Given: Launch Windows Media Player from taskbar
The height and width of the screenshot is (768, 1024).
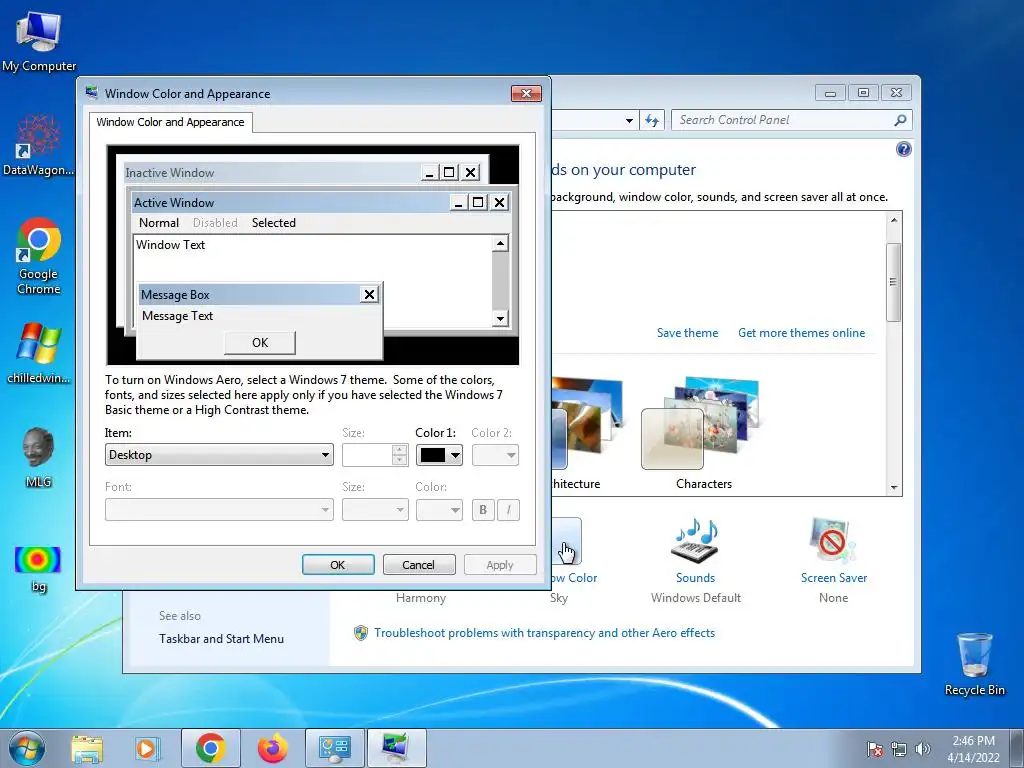Looking at the screenshot, I should click(x=148, y=748).
